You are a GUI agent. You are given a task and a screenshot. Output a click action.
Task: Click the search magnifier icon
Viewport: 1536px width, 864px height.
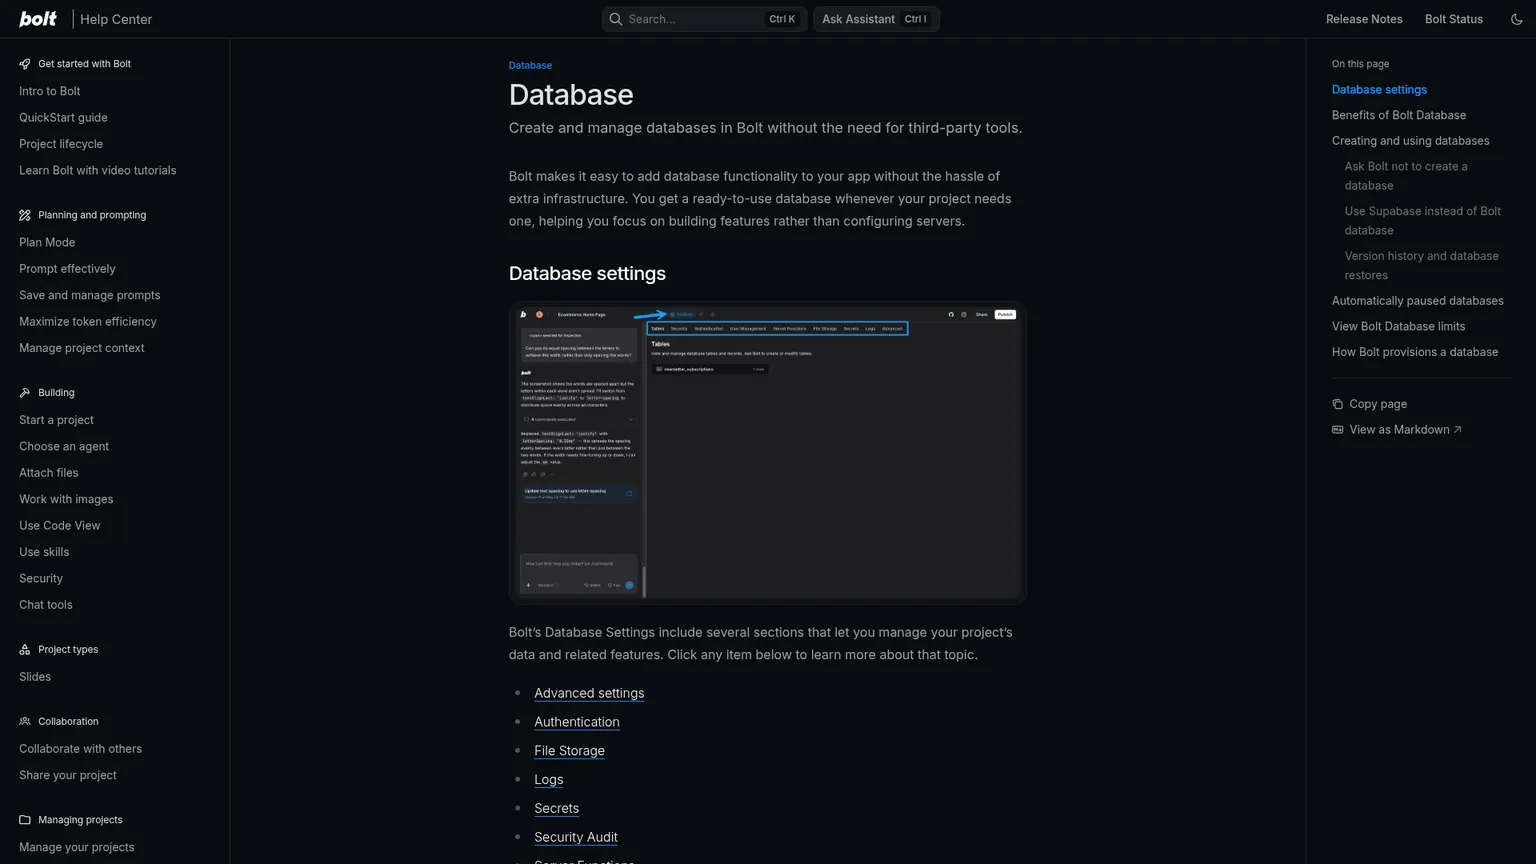(x=616, y=19)
